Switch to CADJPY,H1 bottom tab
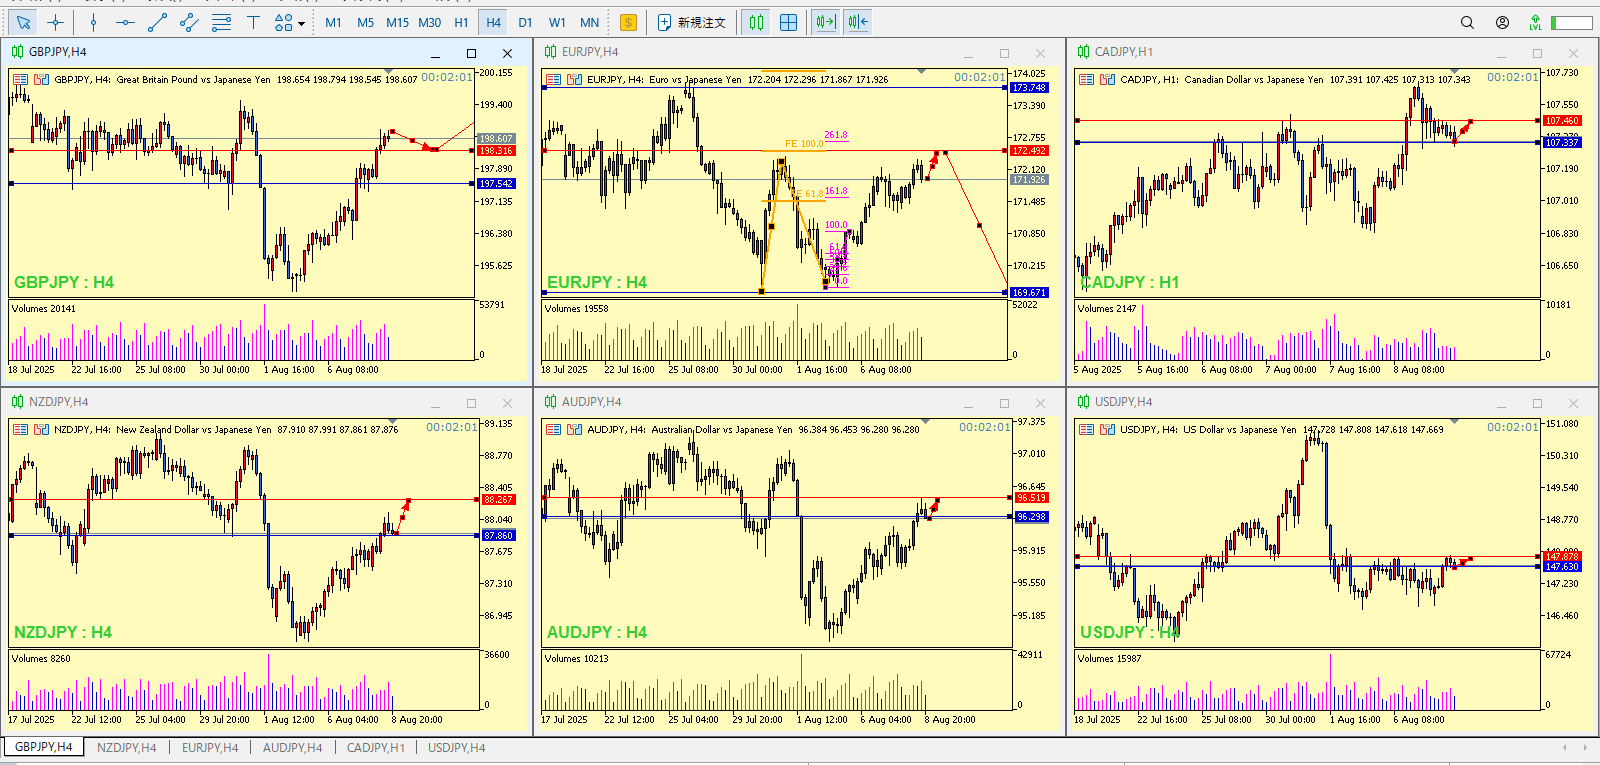This screenshot has width=1600, height=765. point(376,747)
